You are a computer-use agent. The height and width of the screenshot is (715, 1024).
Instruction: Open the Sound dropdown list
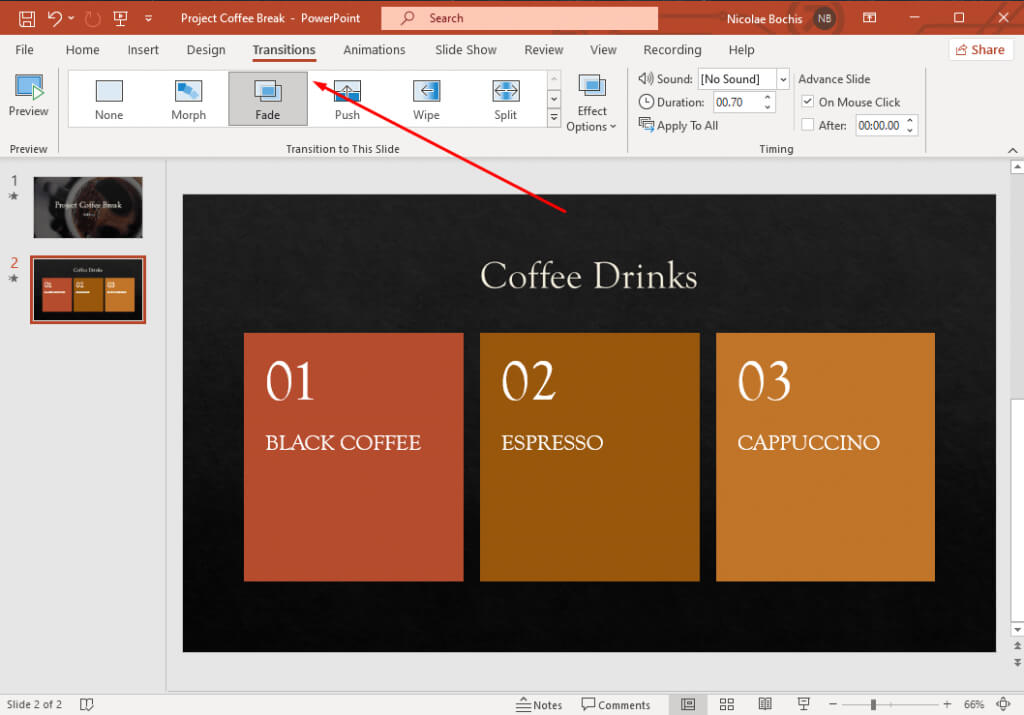tap(783, 79)
